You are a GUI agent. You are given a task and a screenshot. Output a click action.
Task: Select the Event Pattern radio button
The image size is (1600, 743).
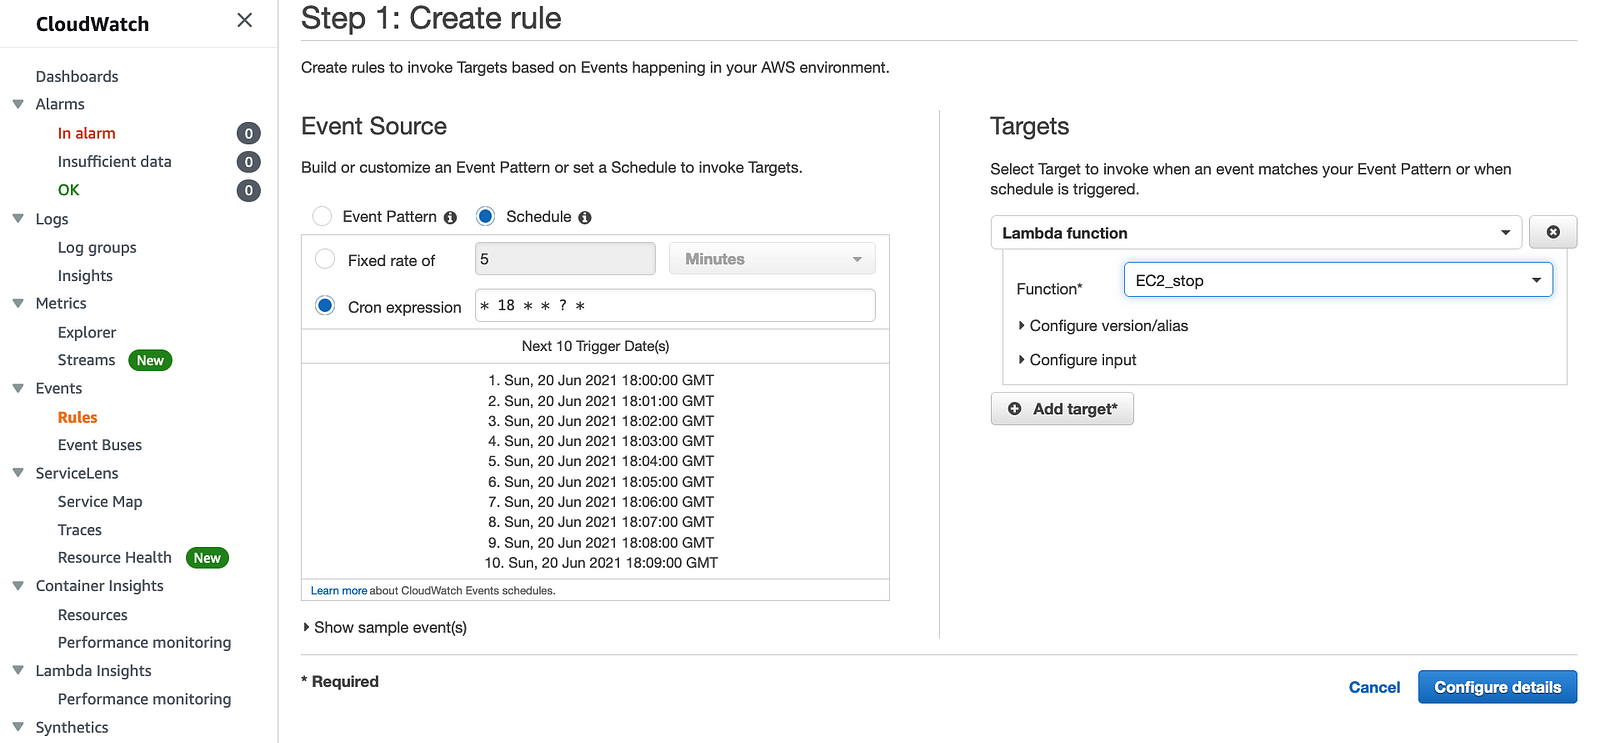tap(322, 216)
